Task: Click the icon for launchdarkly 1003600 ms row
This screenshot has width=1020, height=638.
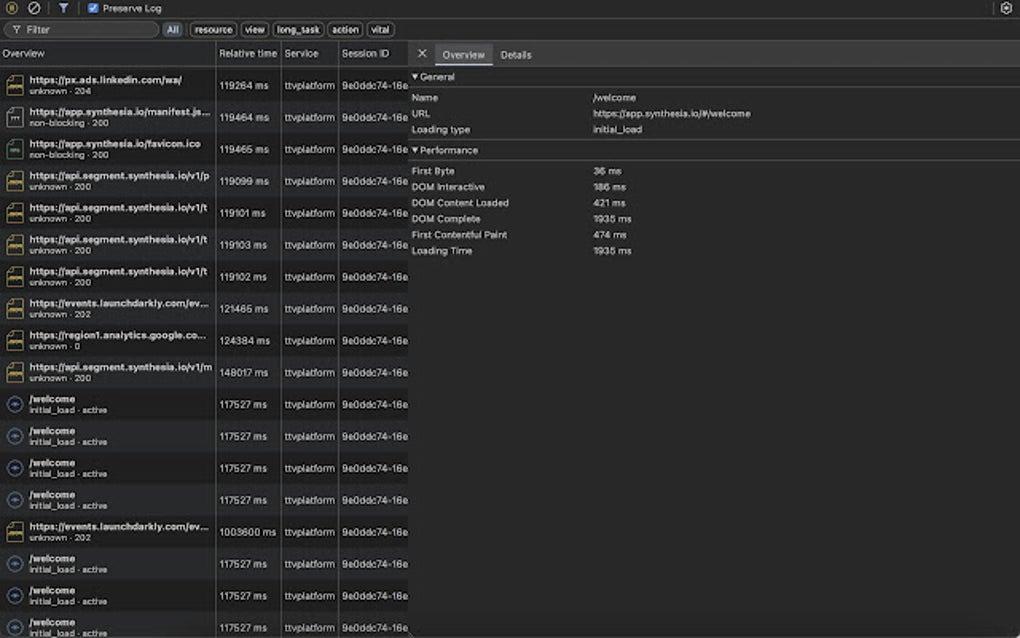Action: pos(15,532)
